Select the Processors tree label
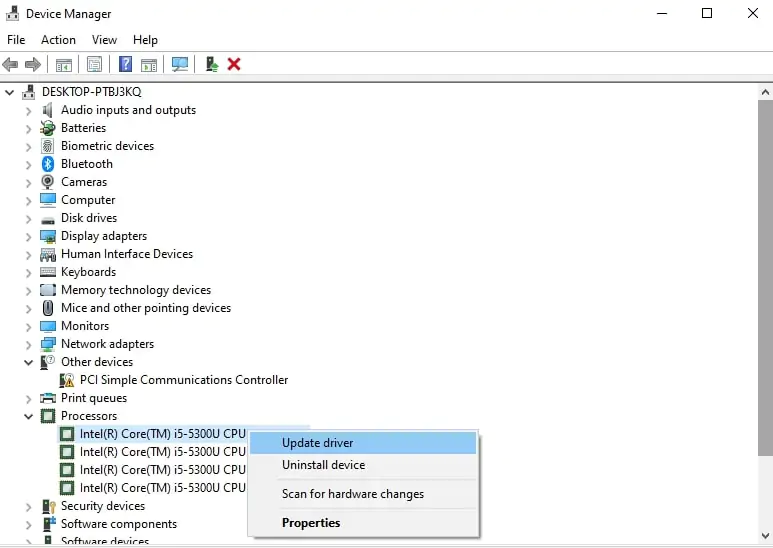 pyautogui.click(x=89, y=416)
